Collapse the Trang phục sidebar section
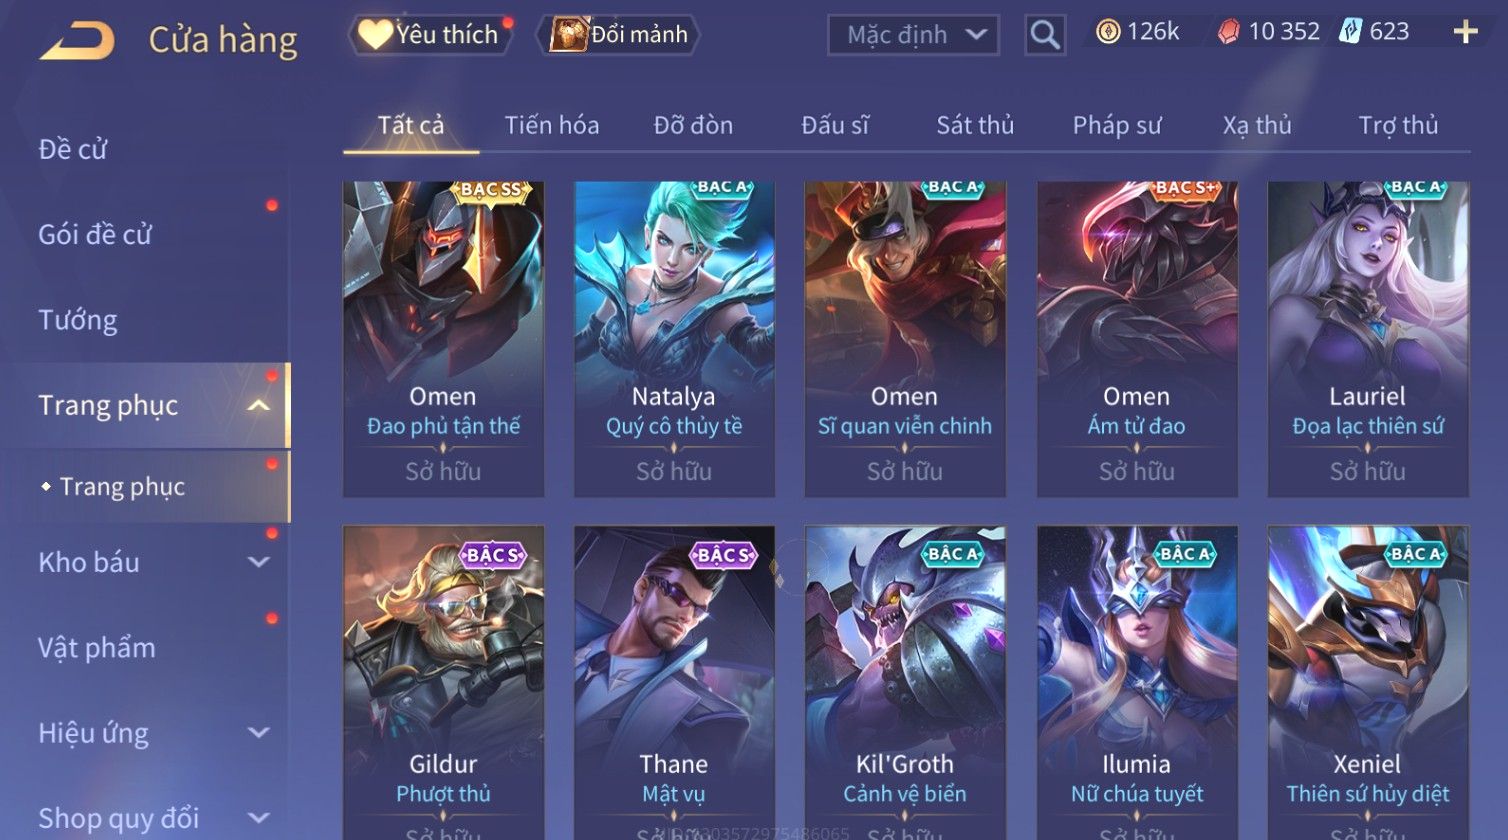This screenshot has height=840, width=1508. coord(258,405)
